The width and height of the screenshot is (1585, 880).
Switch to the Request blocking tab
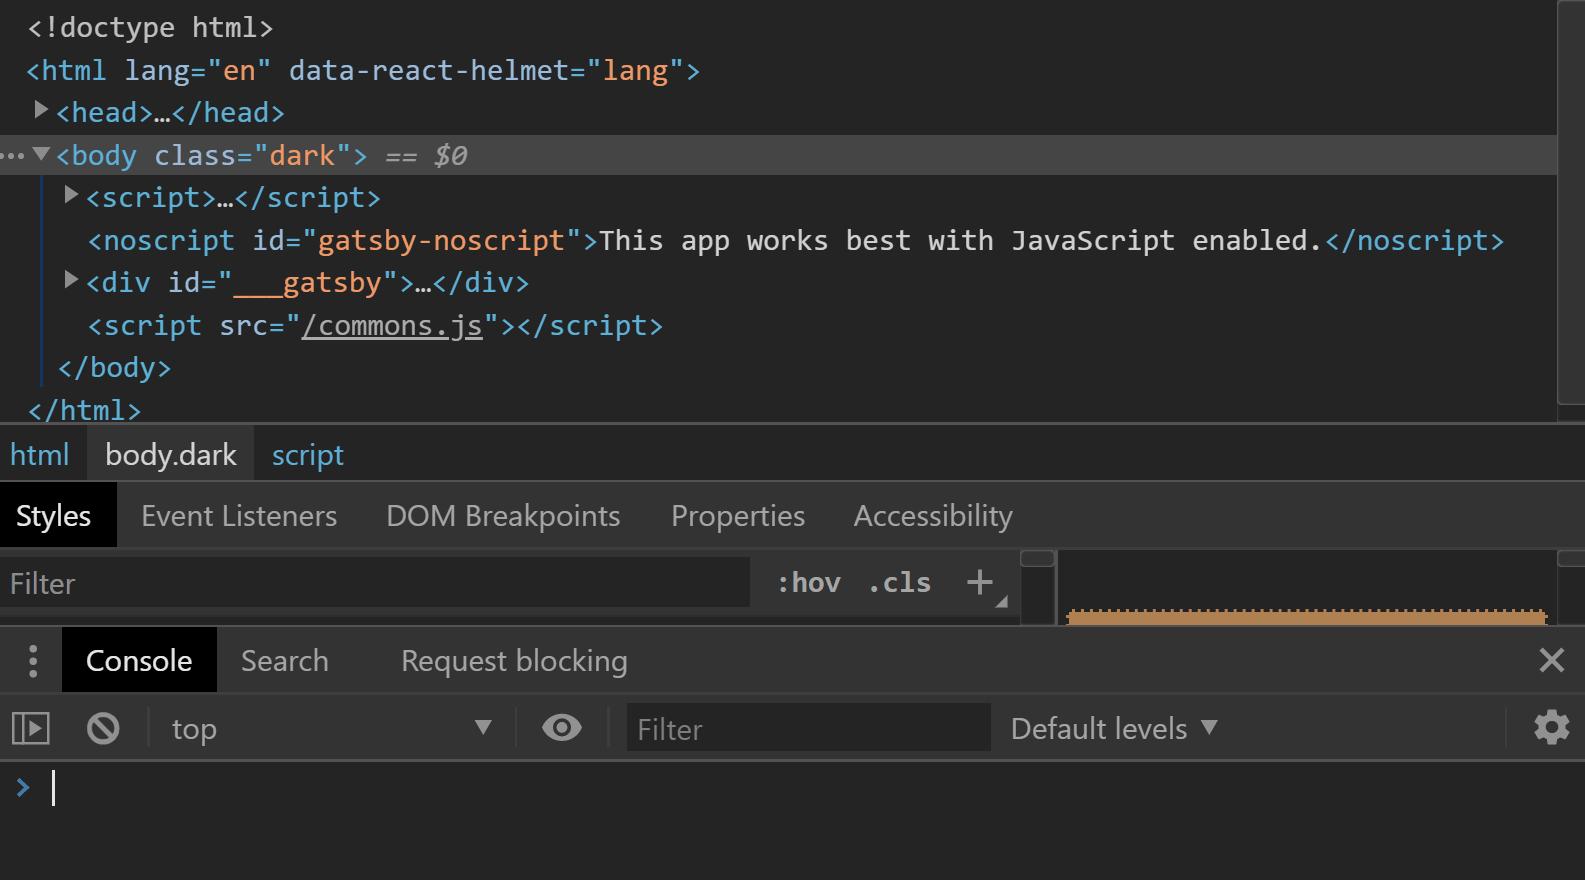click(x=514, y=661)
